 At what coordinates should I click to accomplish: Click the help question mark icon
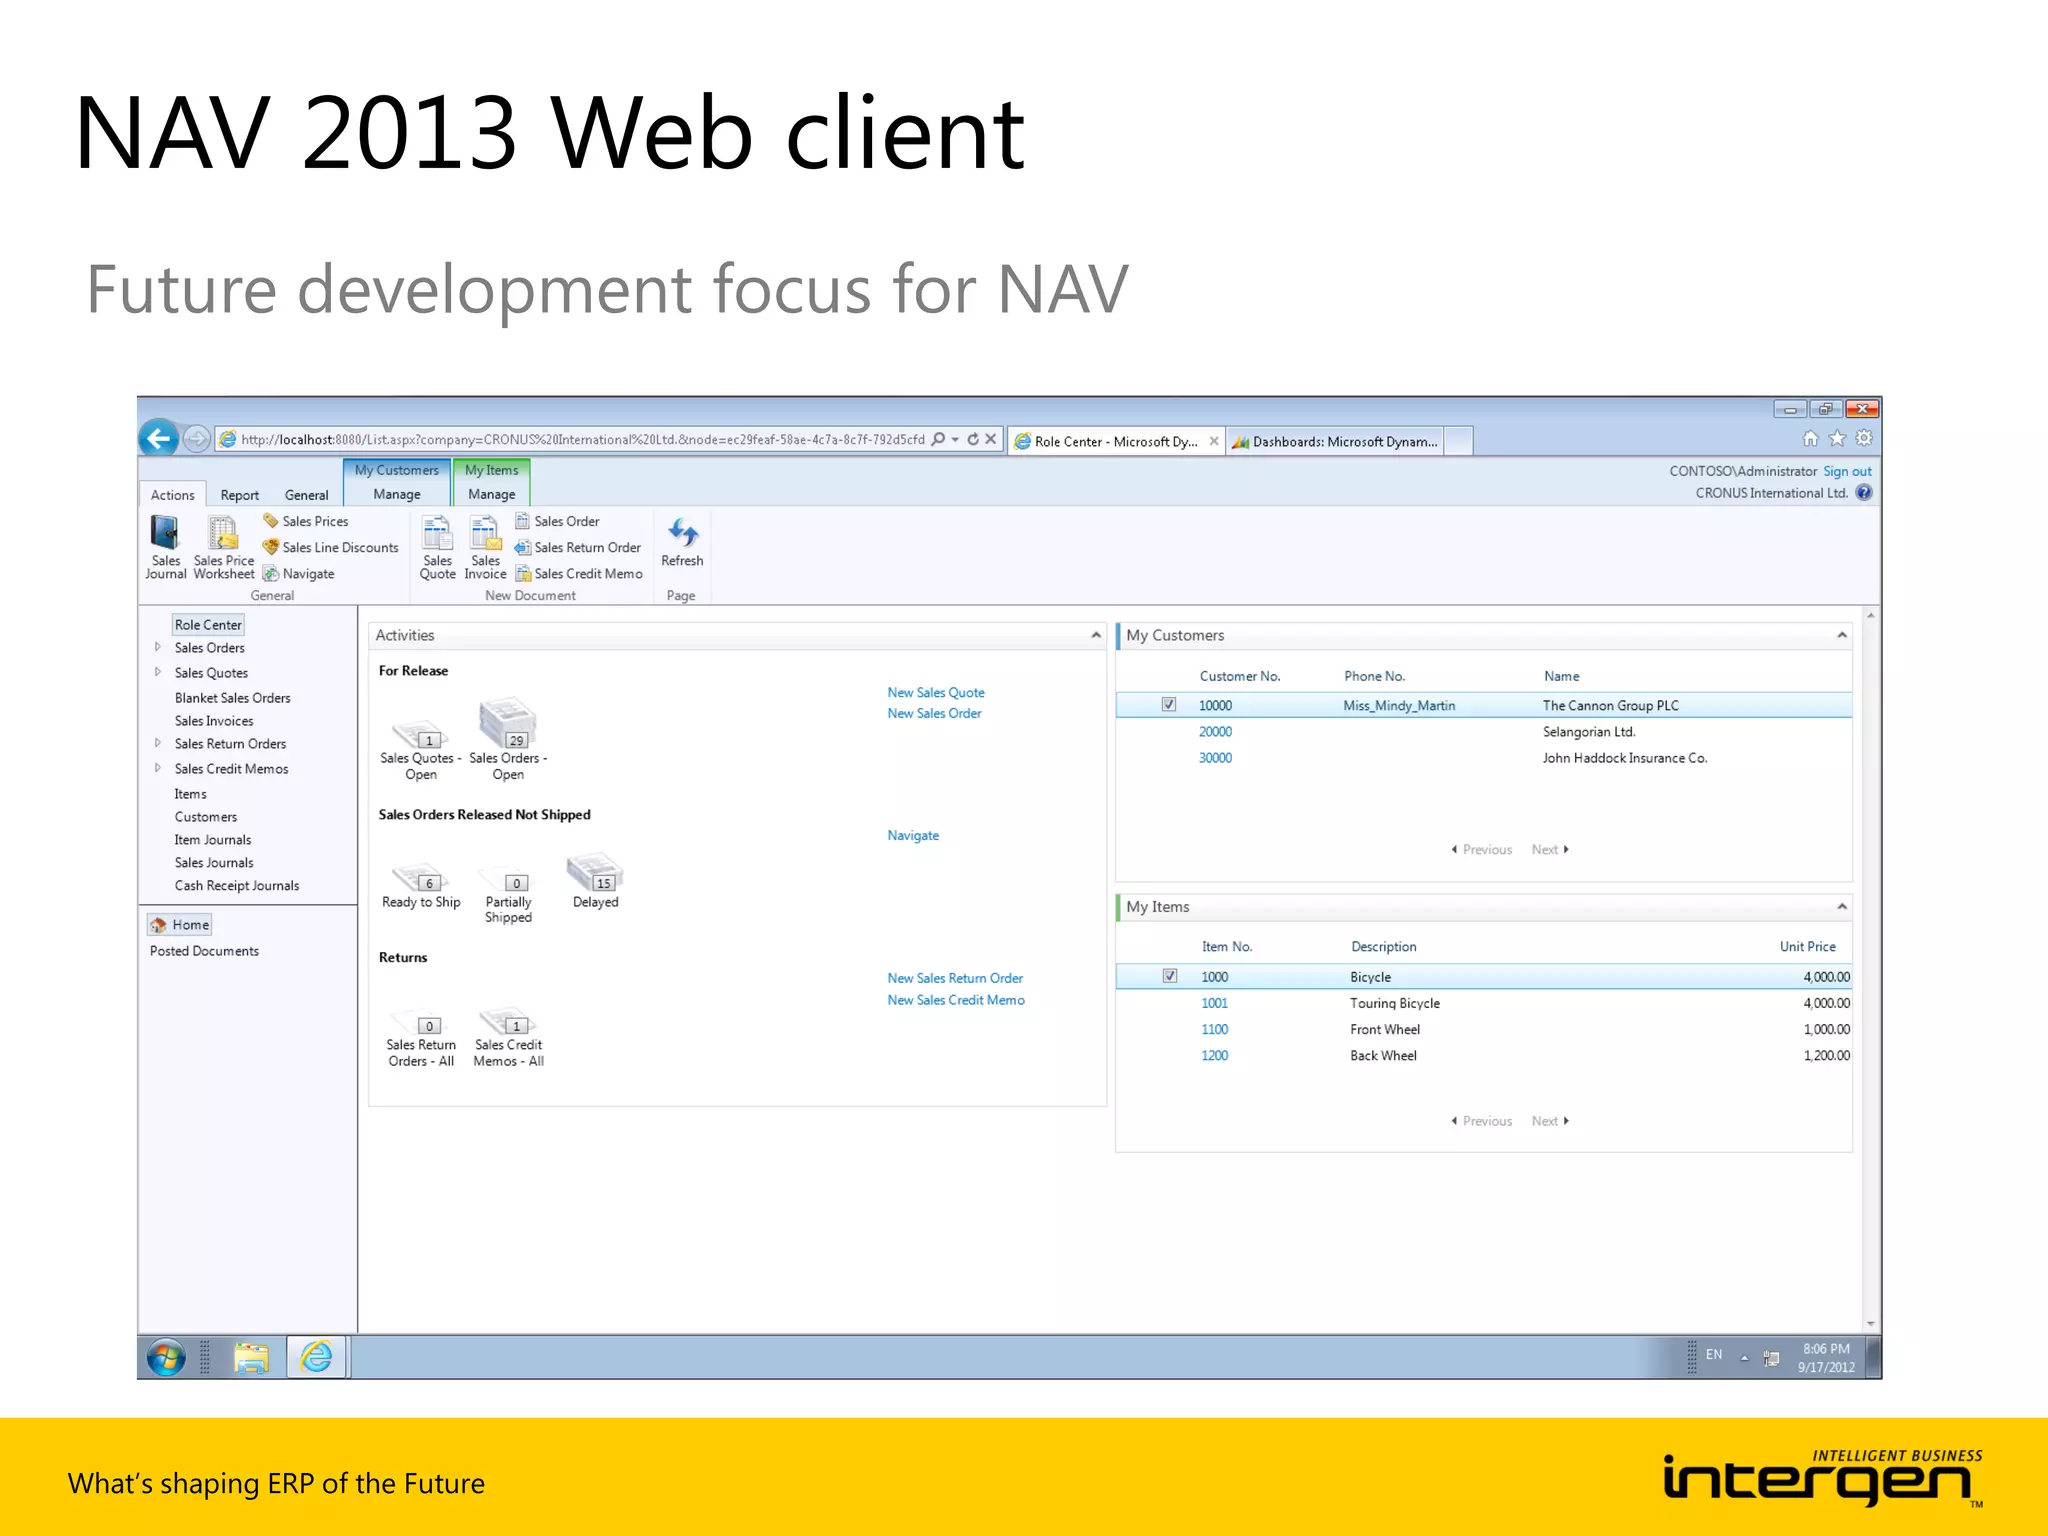tap(1864, 492)
